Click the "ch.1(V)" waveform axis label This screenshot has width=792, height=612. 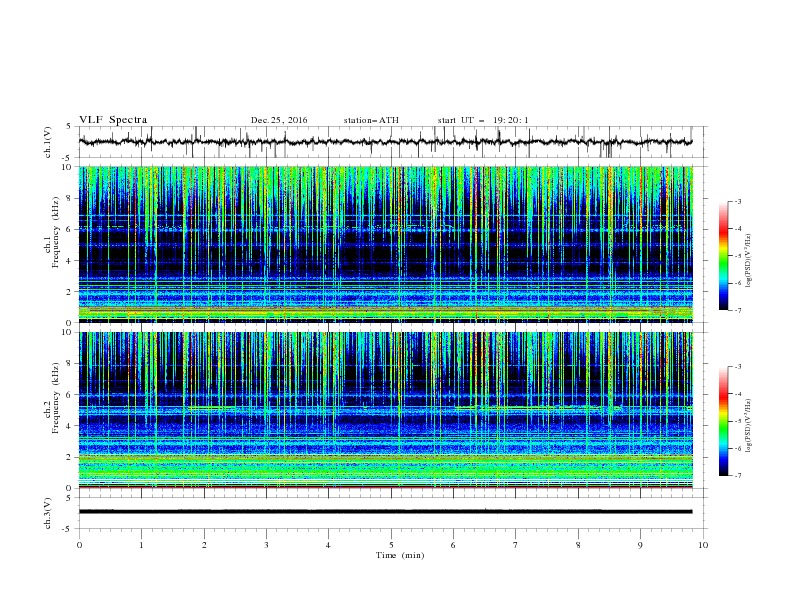pos(48,142)
